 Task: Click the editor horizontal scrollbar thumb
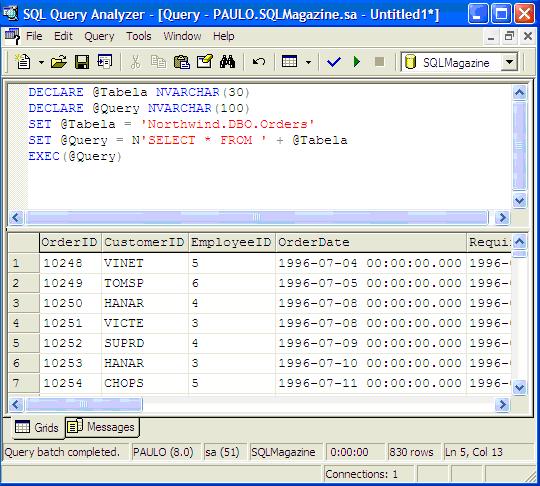(257, 217)
